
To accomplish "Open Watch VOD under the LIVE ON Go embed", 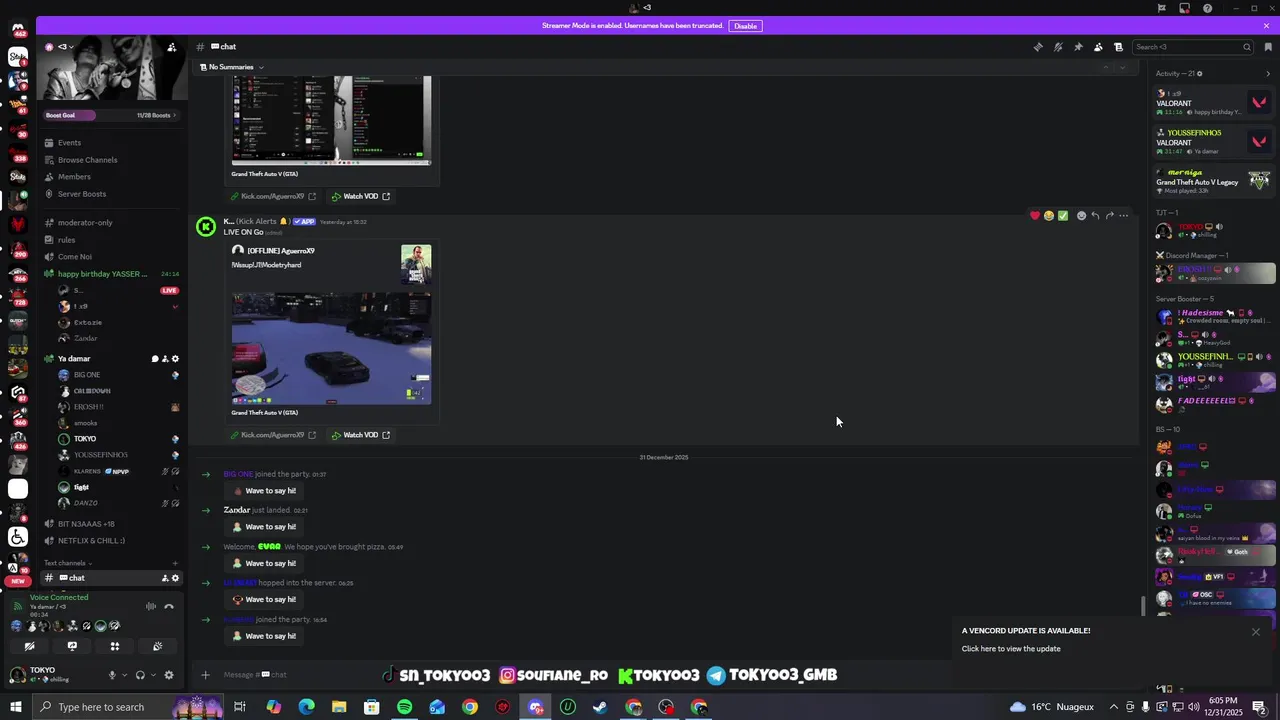I will point(361,435).
